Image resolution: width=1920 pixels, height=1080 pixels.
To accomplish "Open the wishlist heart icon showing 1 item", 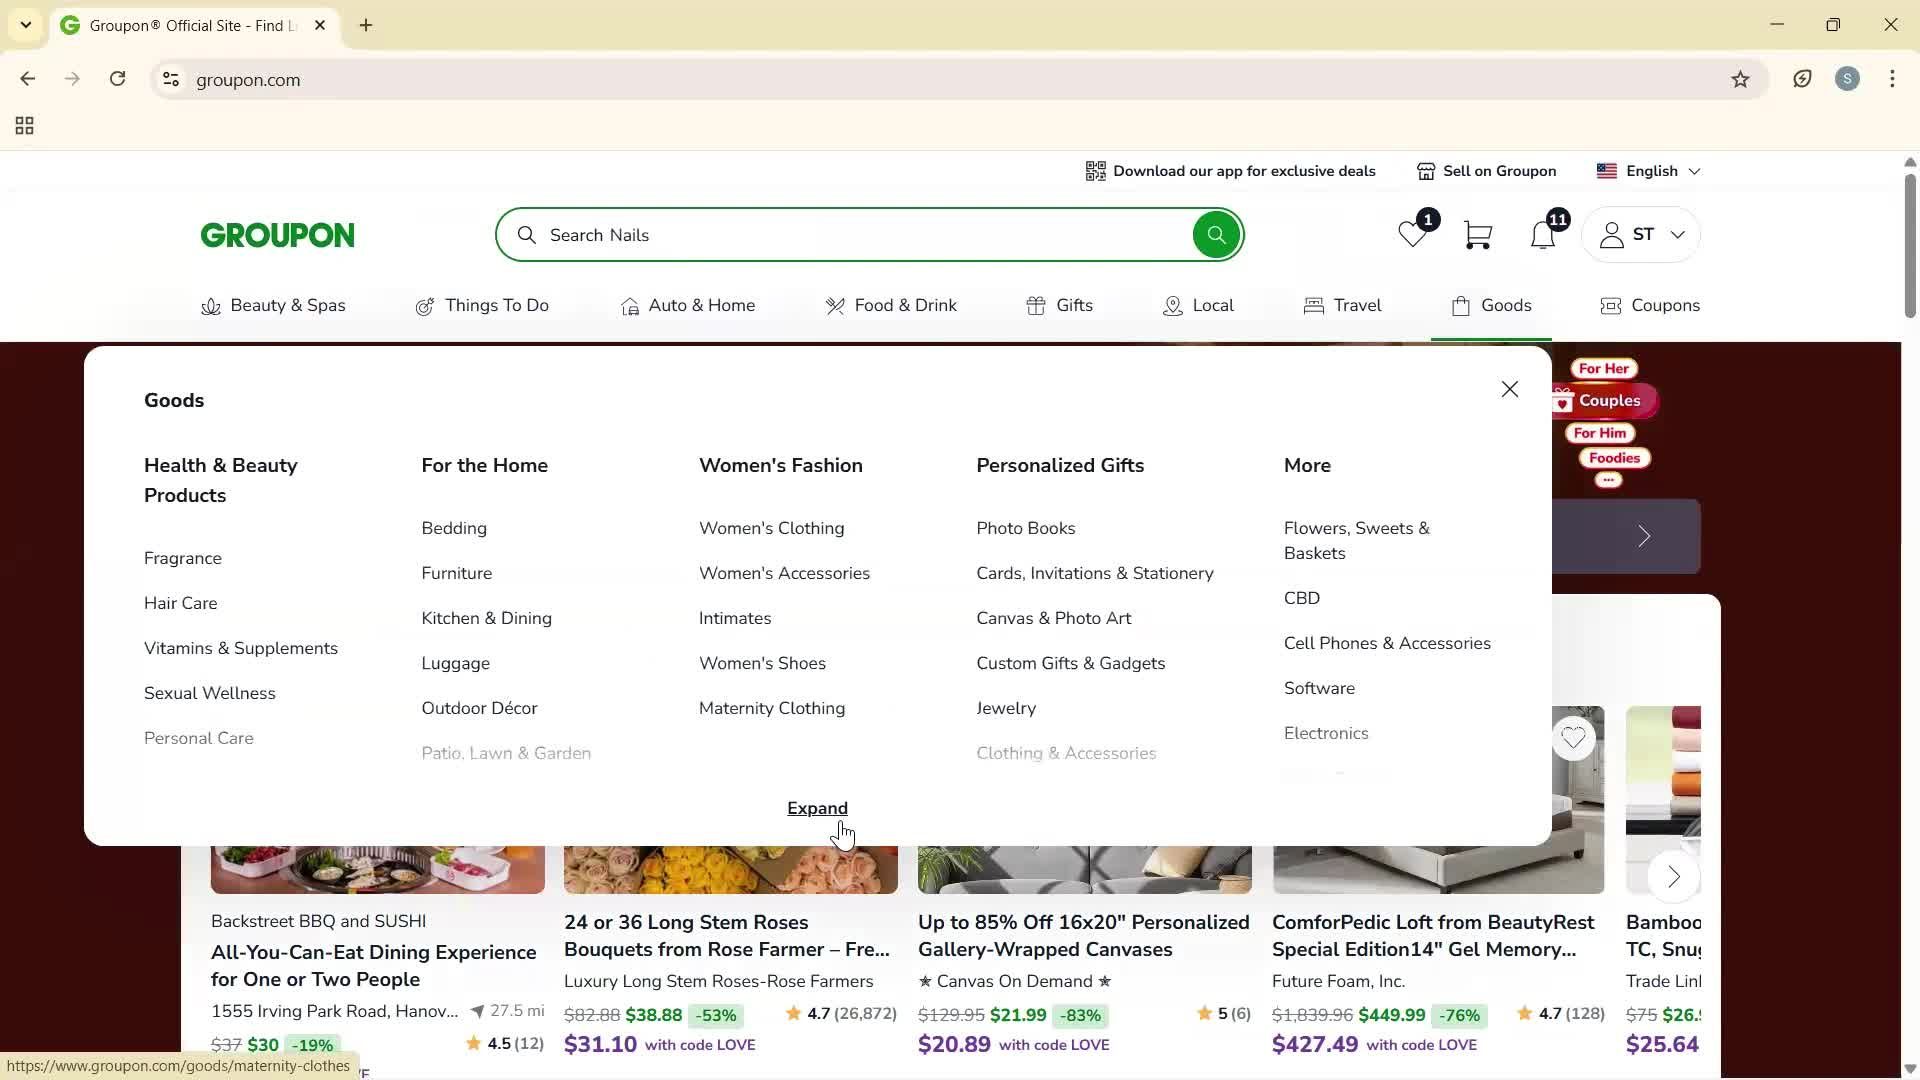I will [x=1413, y=236].
